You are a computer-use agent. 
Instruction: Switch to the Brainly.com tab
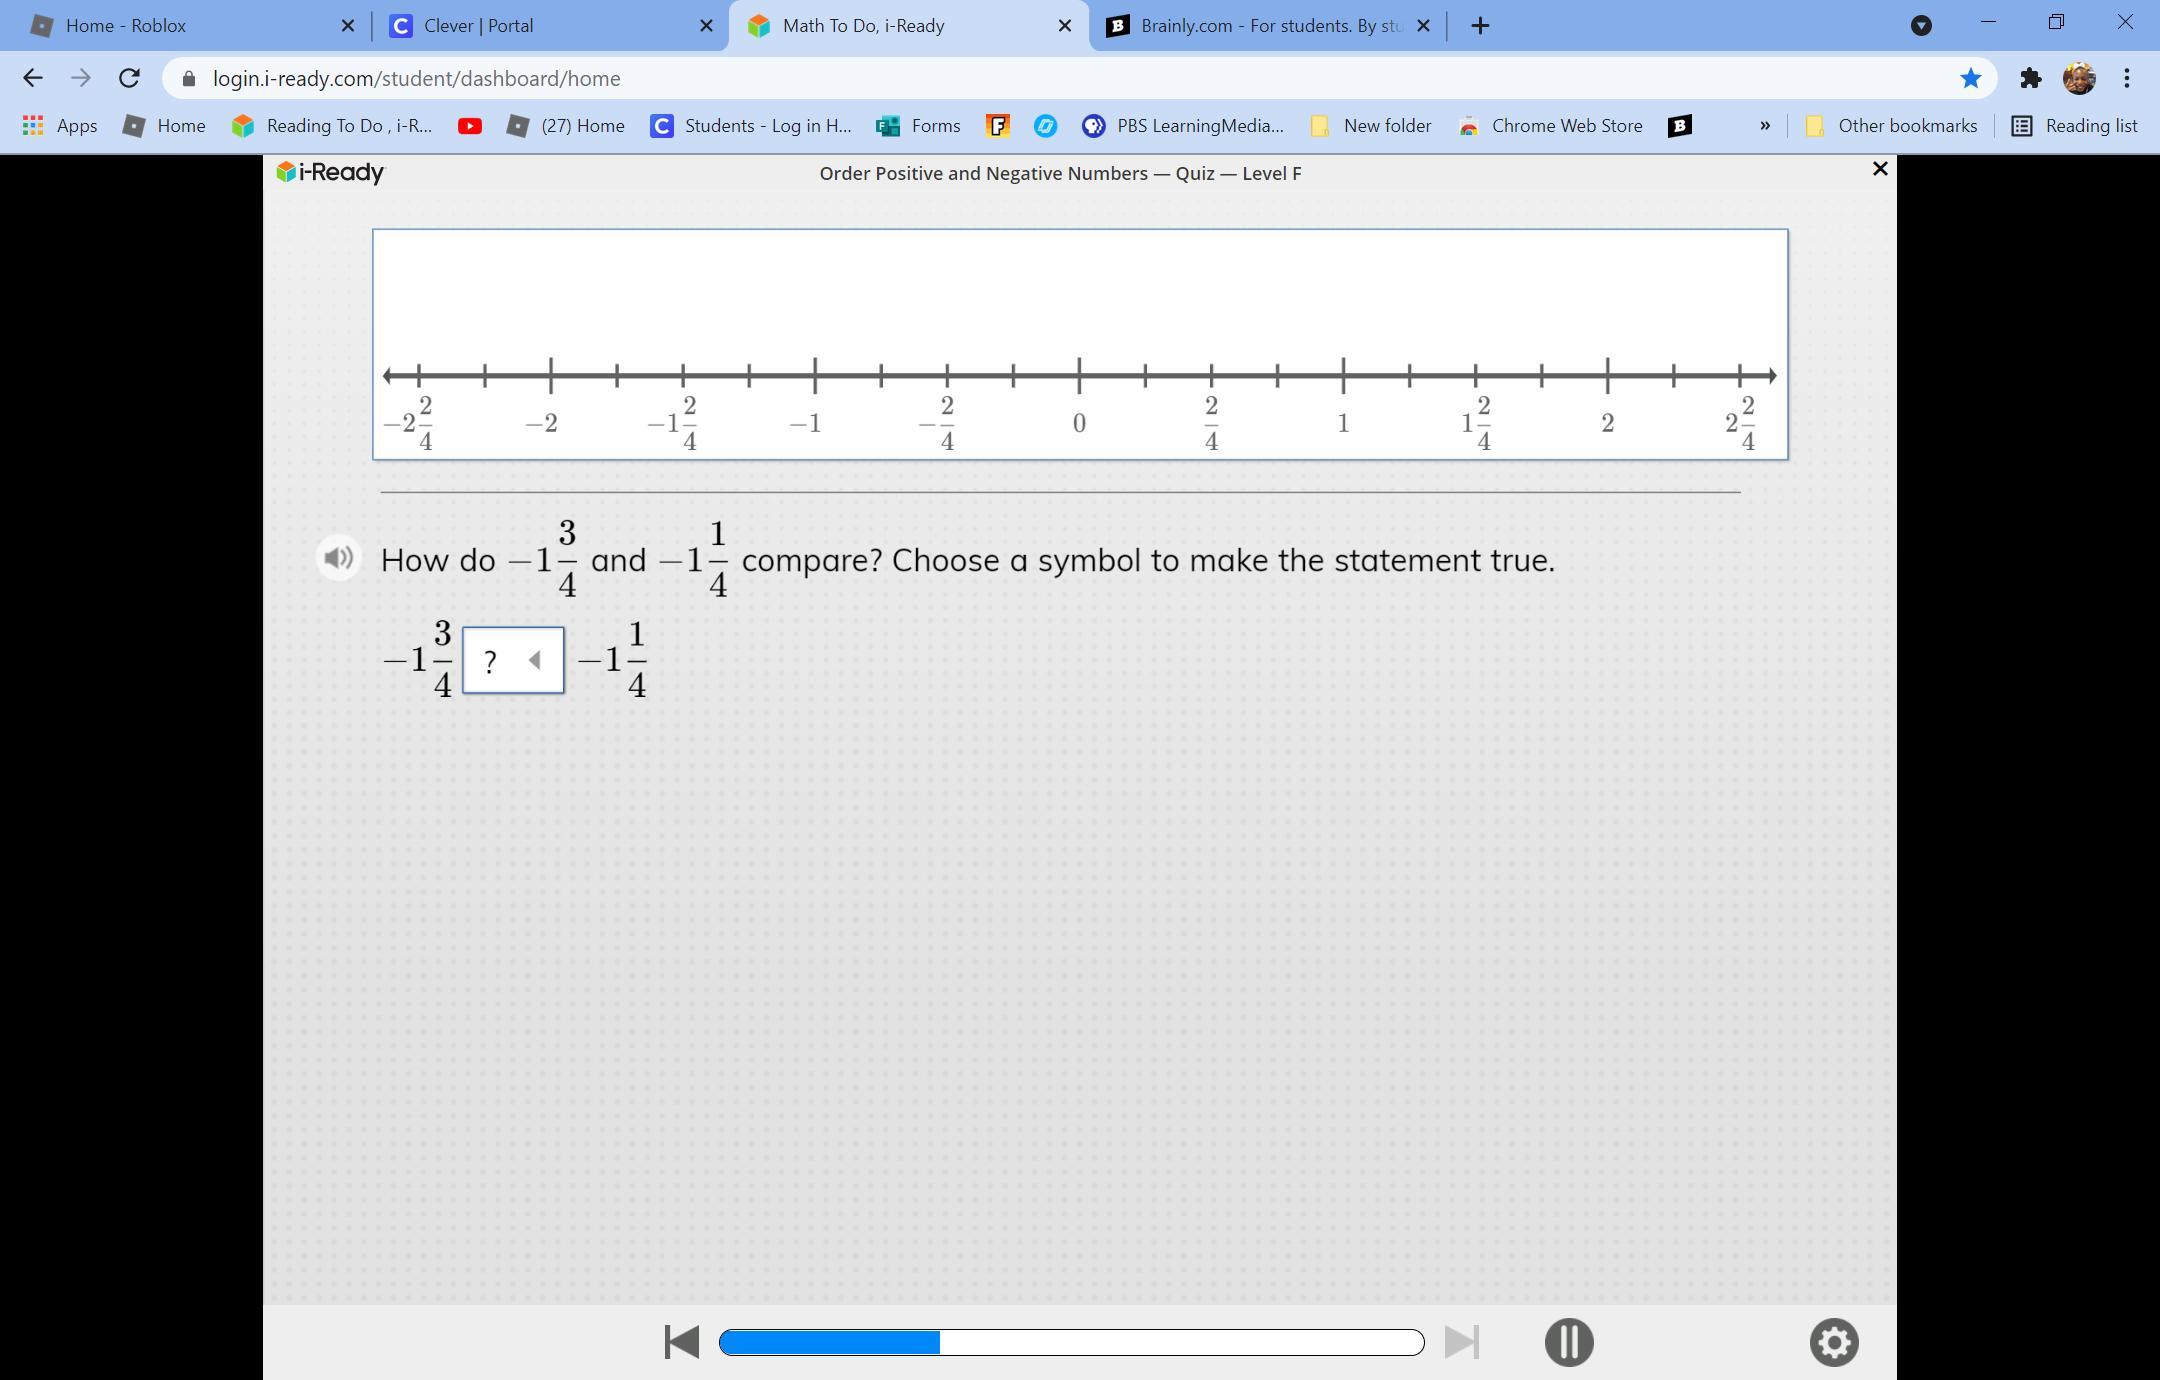pos(1270,26)
